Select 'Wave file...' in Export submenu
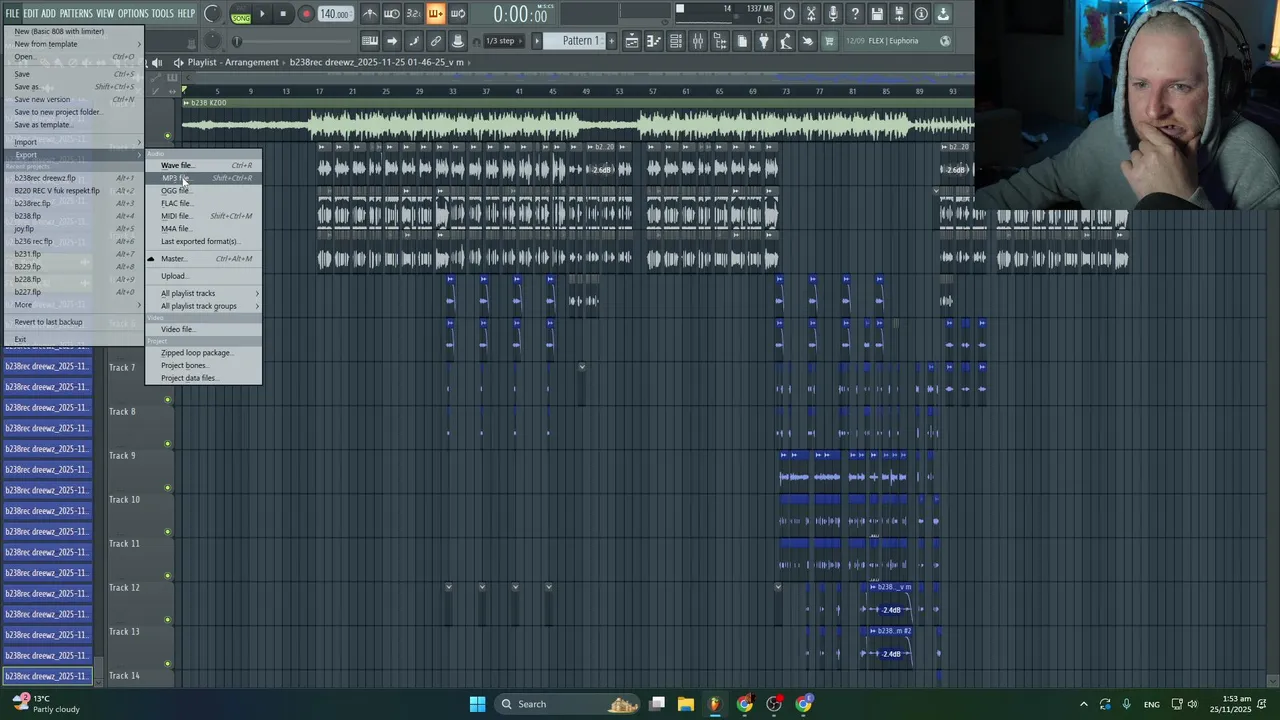 tap(204, 165)
